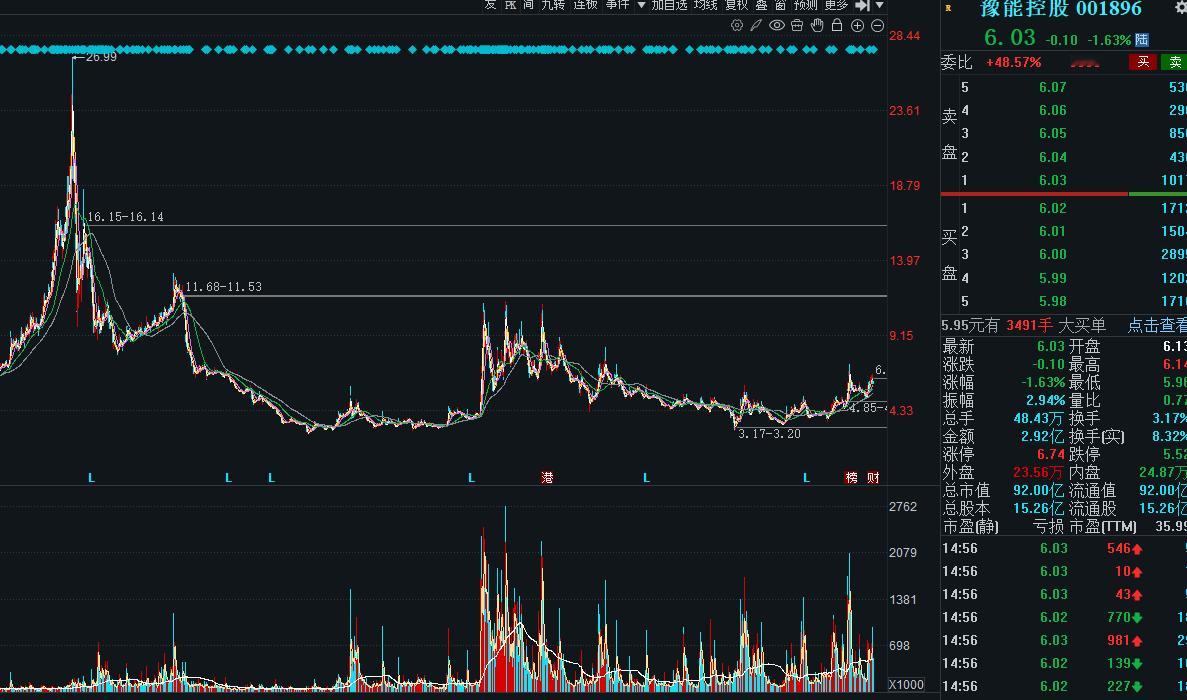
Task: Click the red 买 buy button
Action: [x=1142, y=61]
